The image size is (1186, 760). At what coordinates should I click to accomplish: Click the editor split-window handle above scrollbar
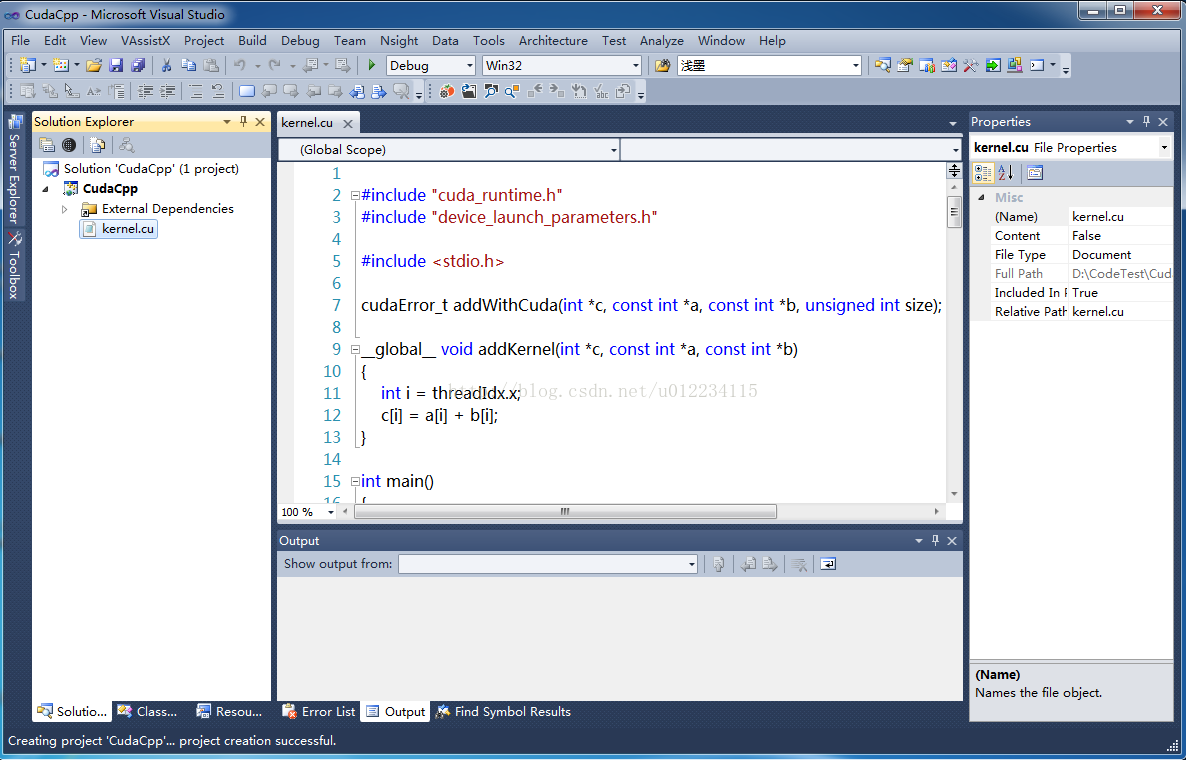955,171
